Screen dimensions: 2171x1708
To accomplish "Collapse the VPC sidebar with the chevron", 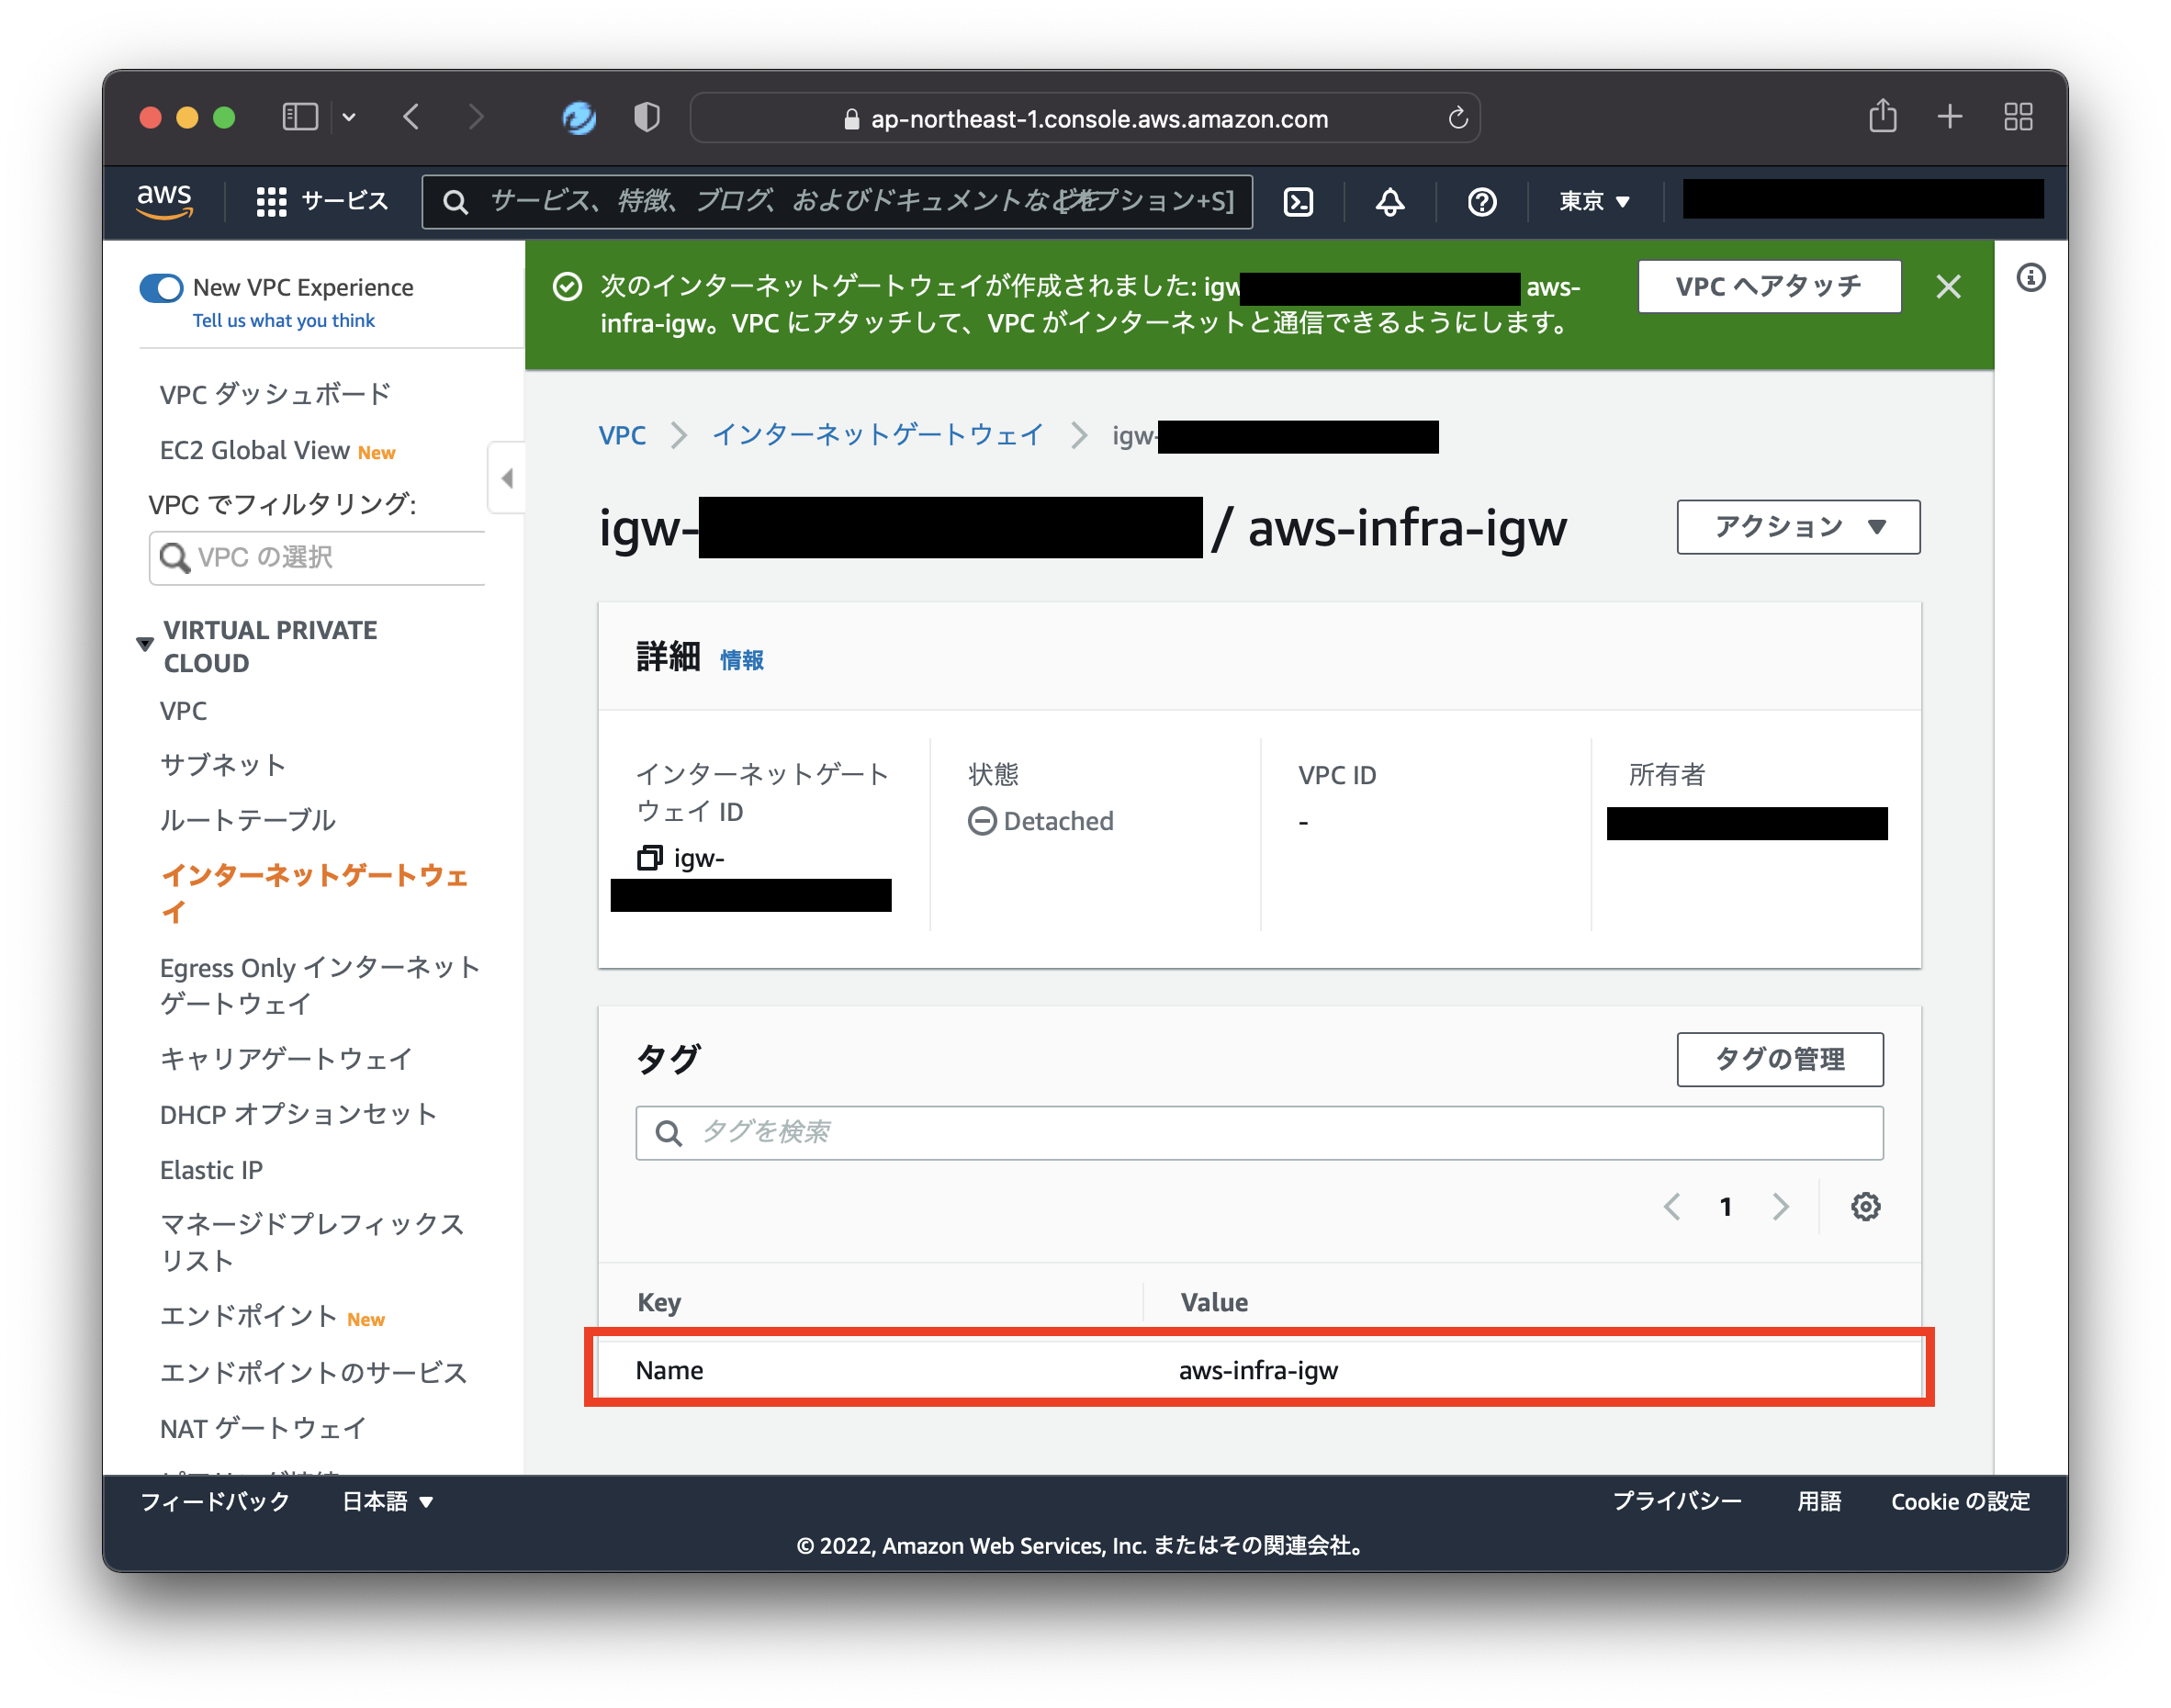I will pos(507,478).
